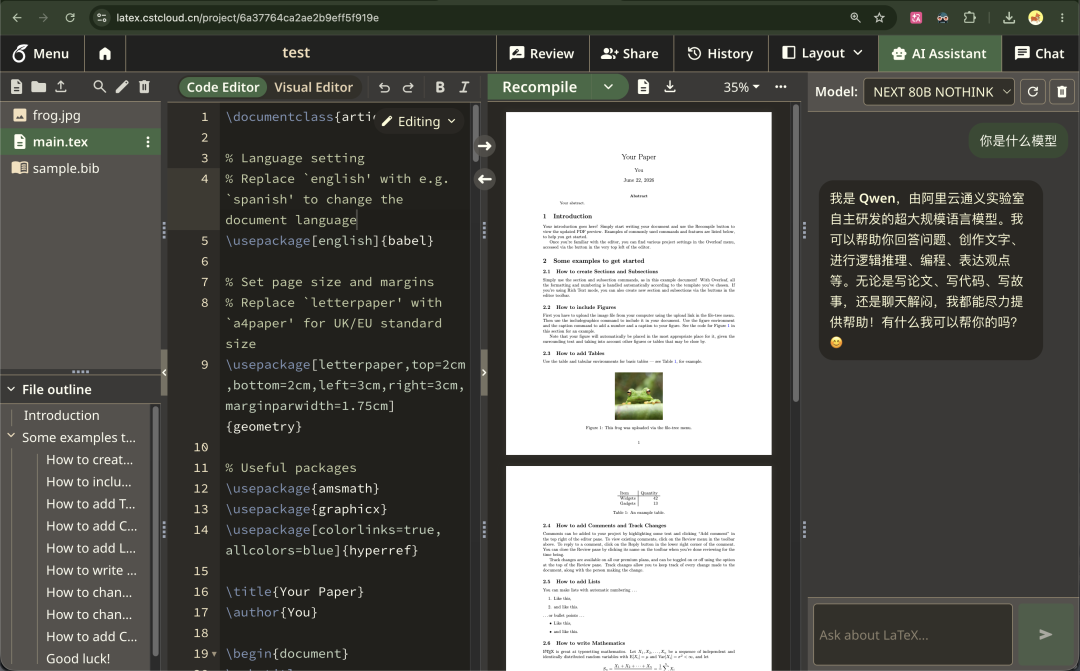Open the browser profile avatar
Viewport: 1080px width, 671px height.
(1035, 18)
